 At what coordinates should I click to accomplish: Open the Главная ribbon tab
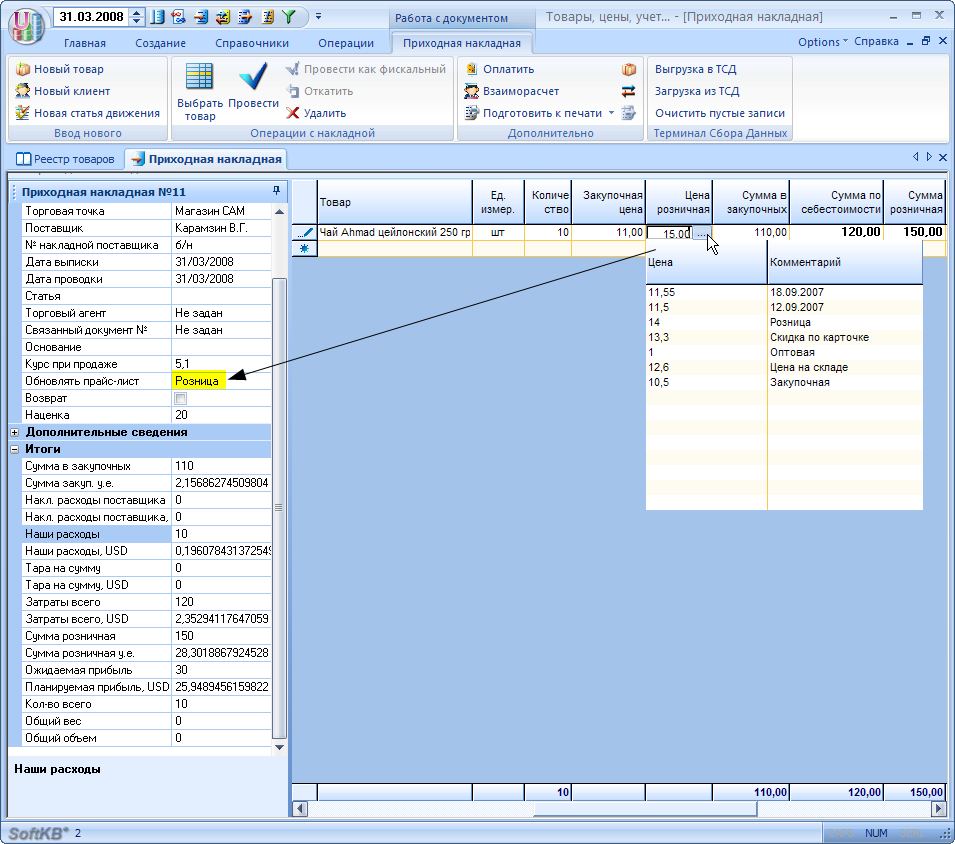coord(85,43)
